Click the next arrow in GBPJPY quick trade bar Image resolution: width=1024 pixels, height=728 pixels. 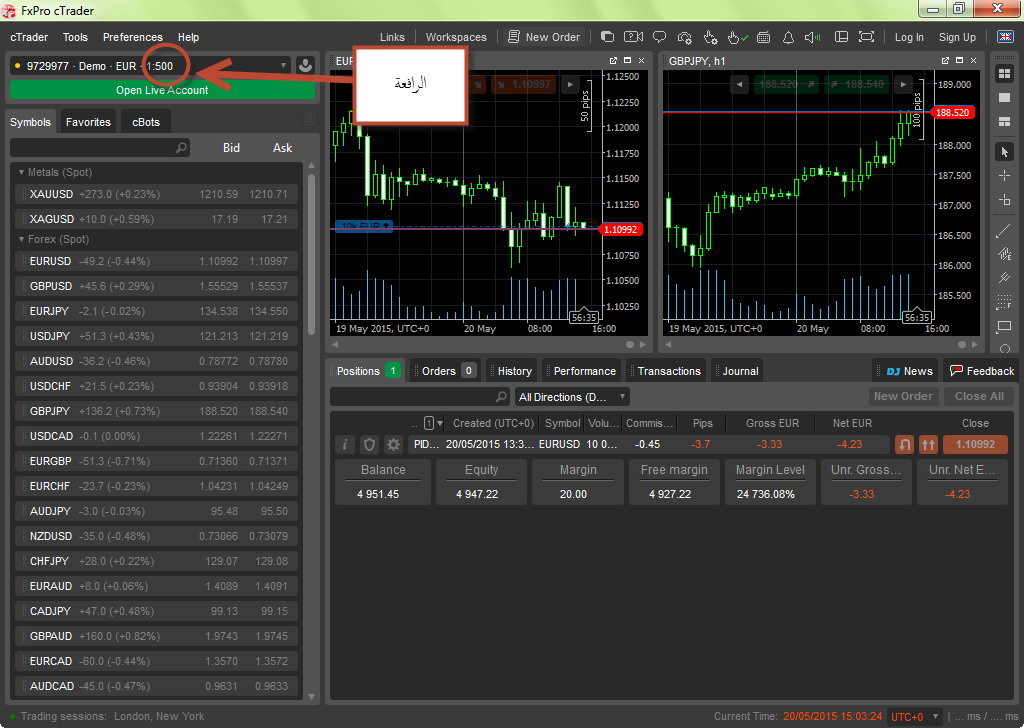tap(903, 84)
